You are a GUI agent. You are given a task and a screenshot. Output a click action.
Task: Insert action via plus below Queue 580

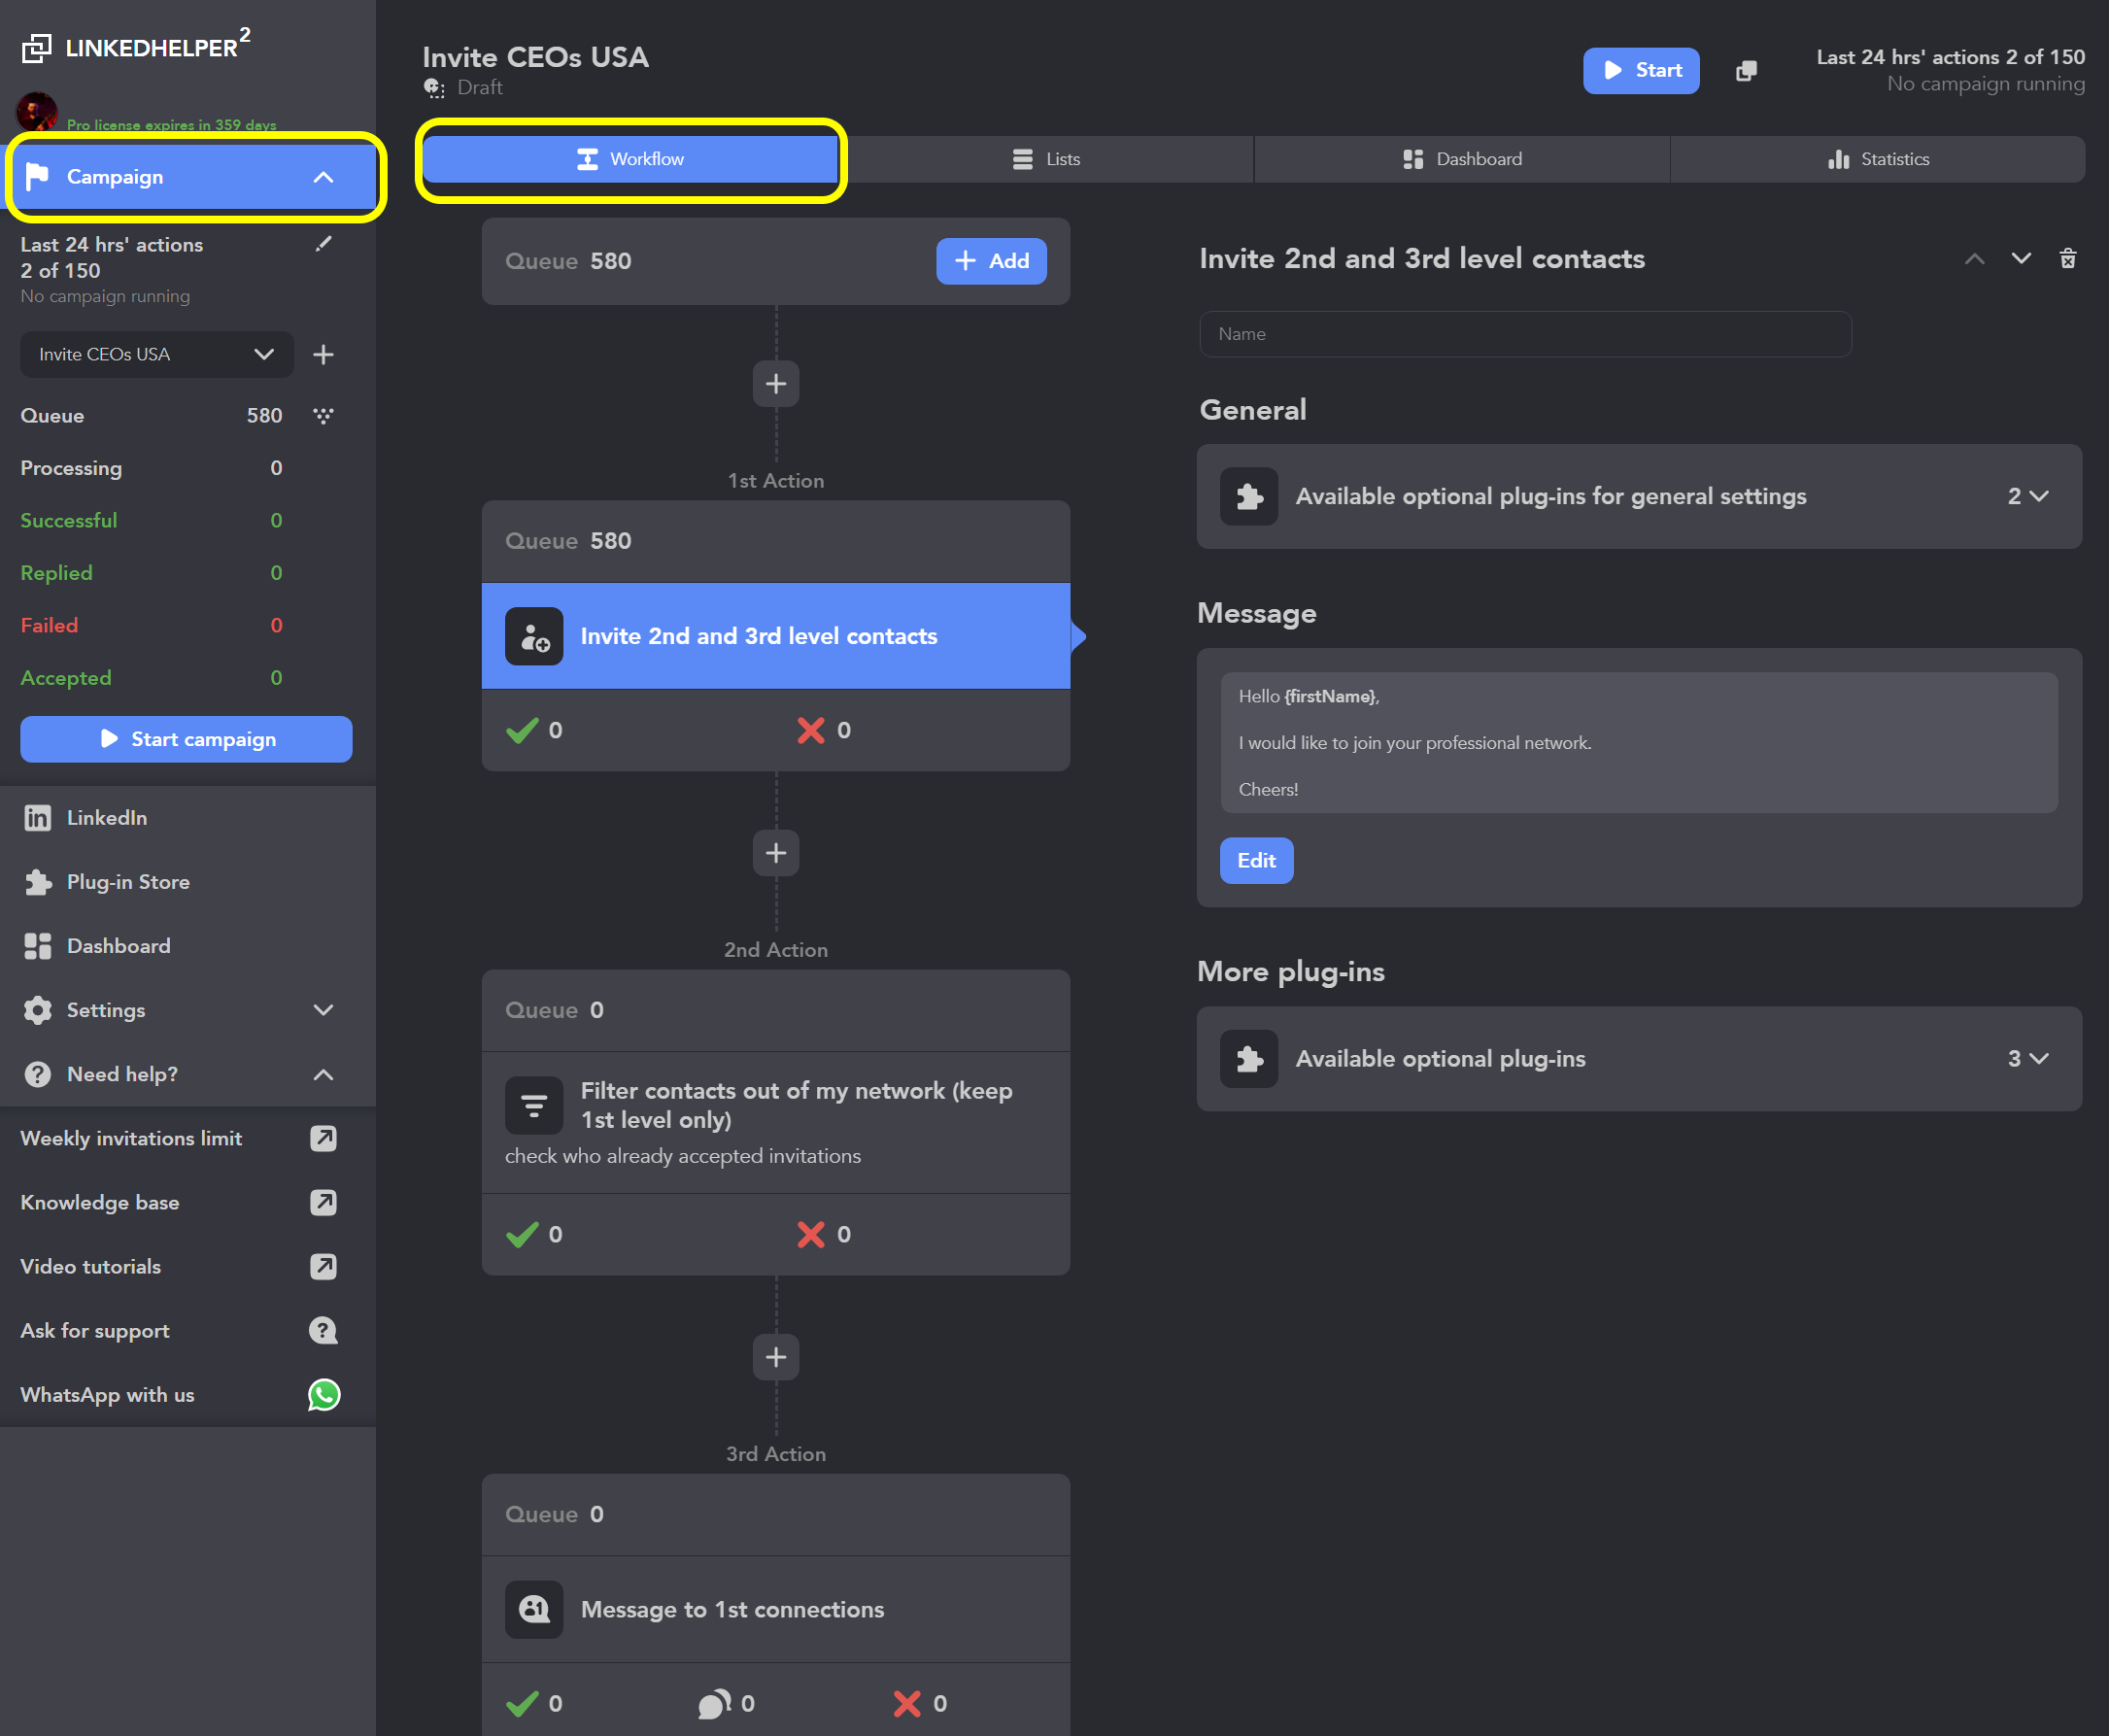pos(775,384)
